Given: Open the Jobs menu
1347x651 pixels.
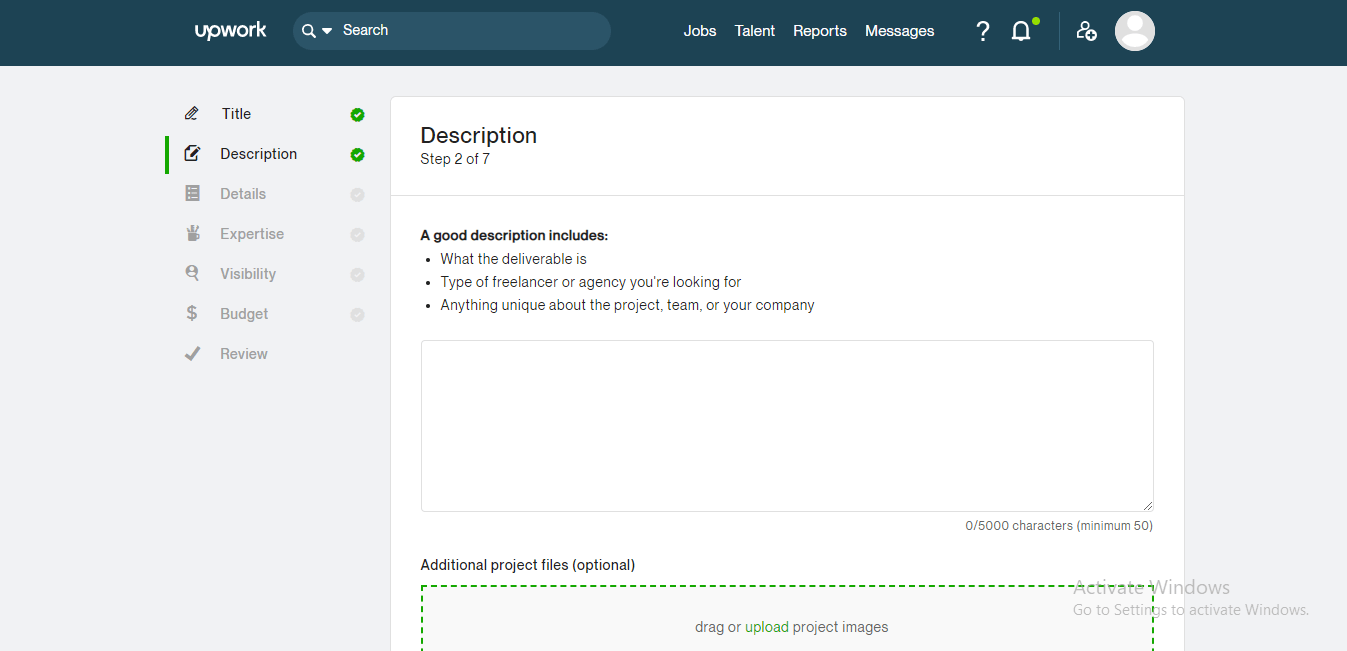Looking at the screenshot, I should click(x=699, y=31).
